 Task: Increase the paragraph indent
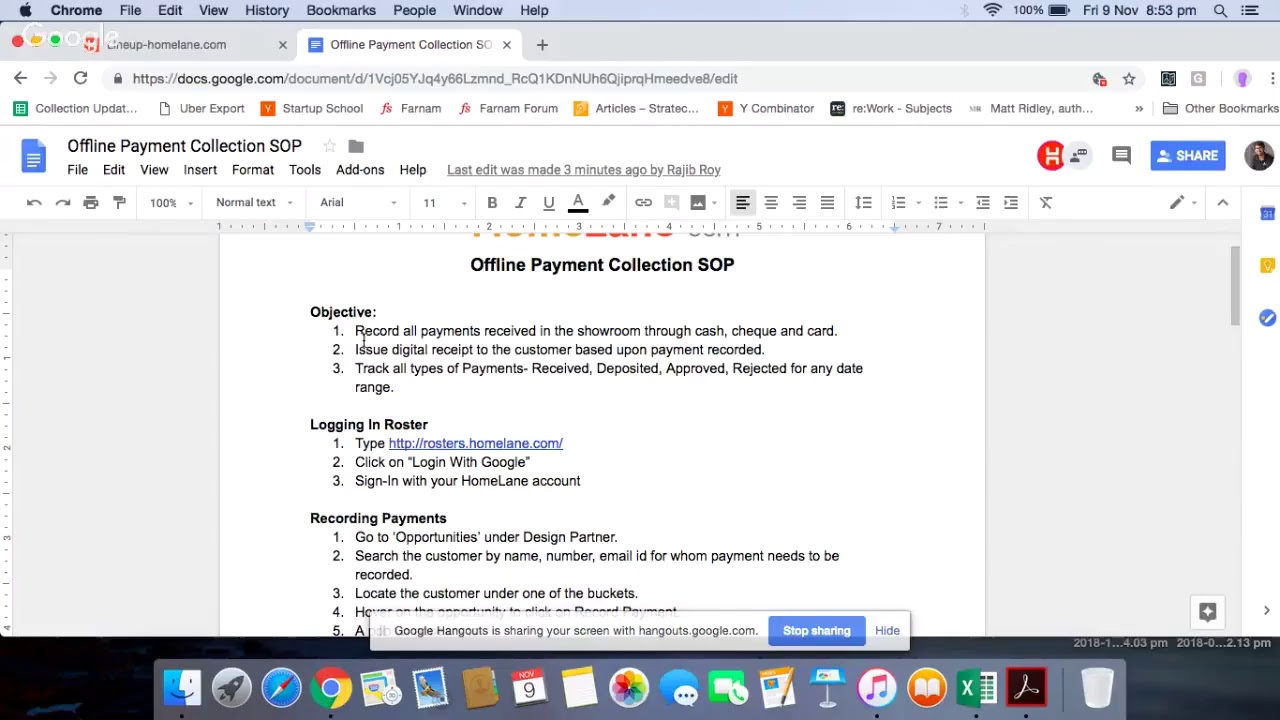1011,203
